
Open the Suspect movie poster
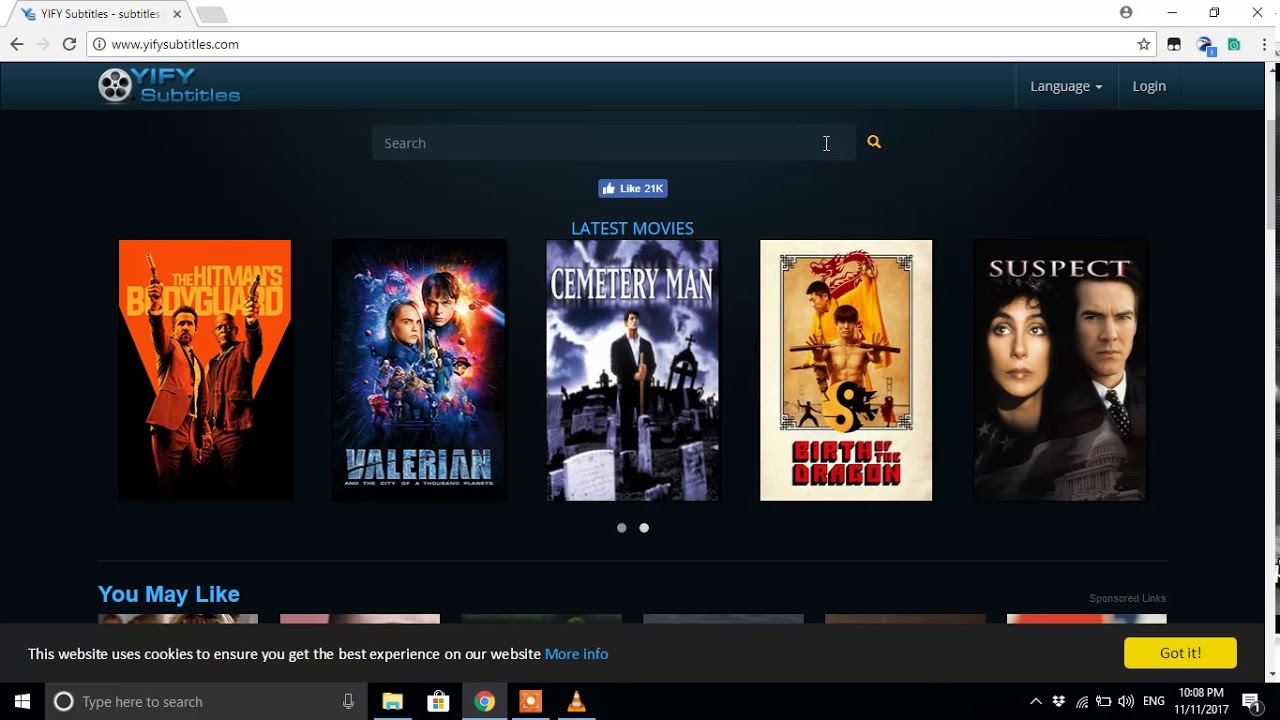point(1060,370)
